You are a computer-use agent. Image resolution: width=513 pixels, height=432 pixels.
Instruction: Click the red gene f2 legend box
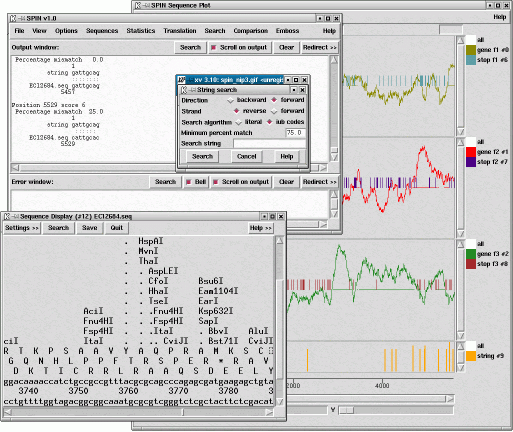coord(471,152)
